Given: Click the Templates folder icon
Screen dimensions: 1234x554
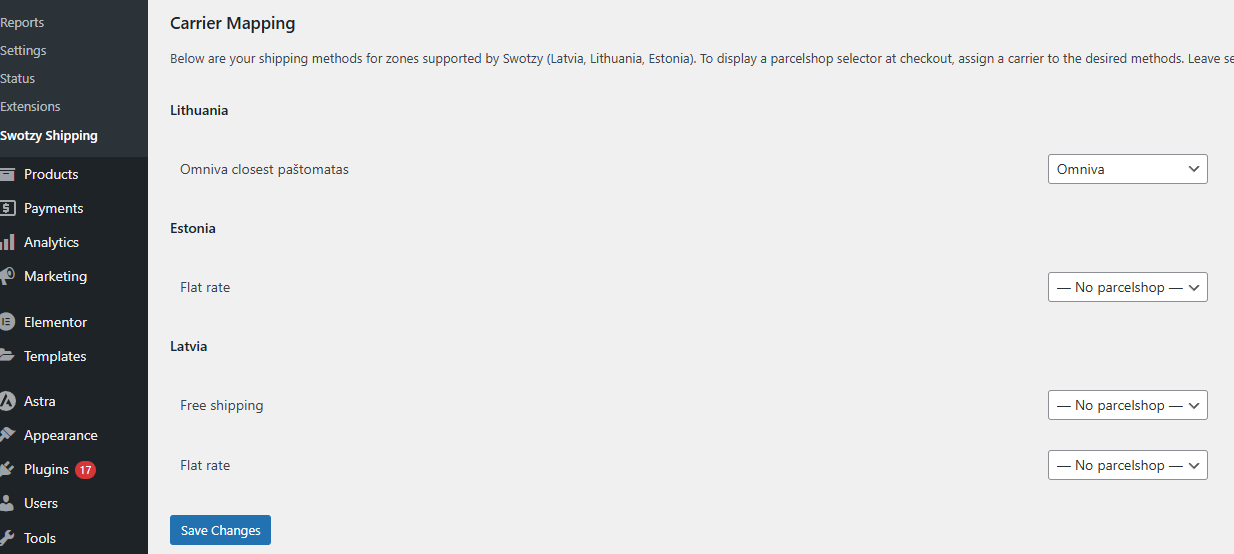Looking at the screenshot, I should 6,356.
